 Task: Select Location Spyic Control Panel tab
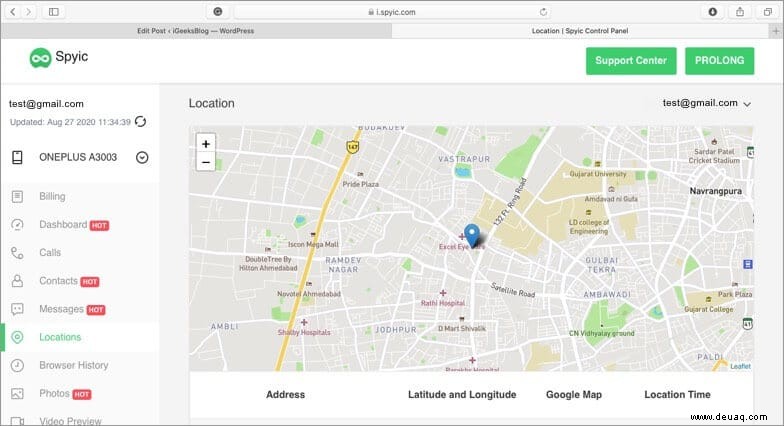coord(580,31)
